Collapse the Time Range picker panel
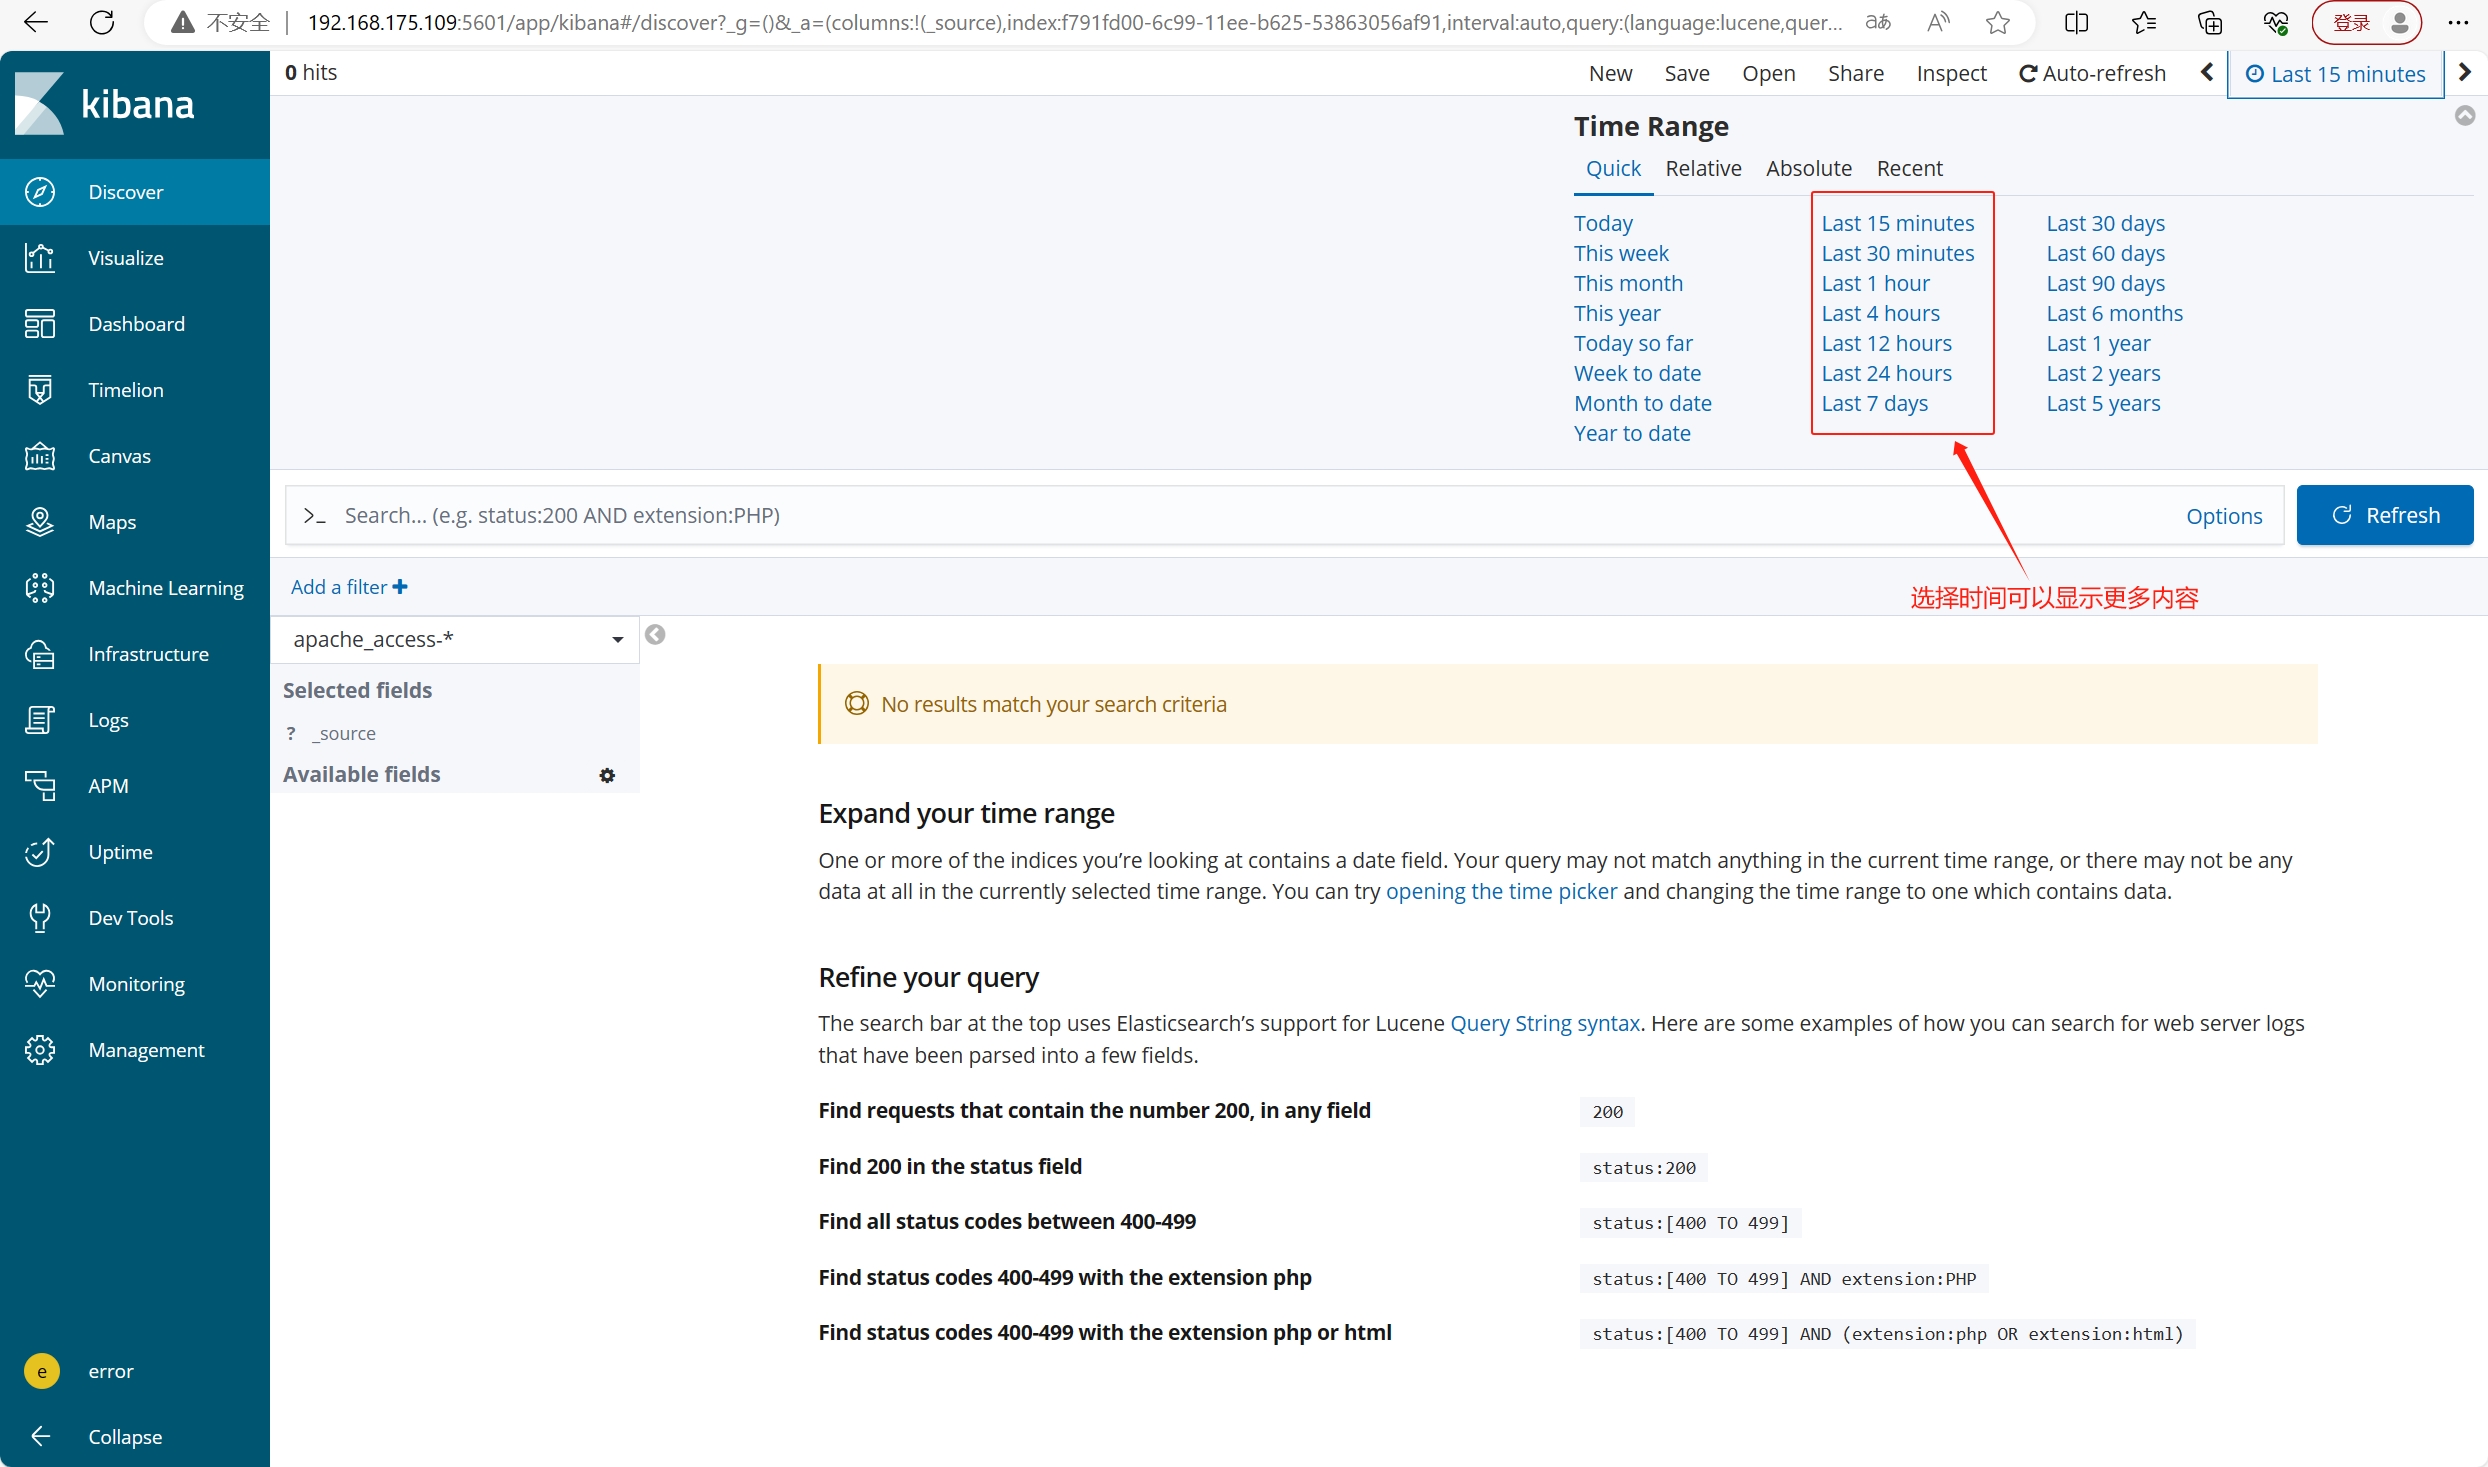Viewport: 2488px width, 1467px height. click(x=2465, y=116)
